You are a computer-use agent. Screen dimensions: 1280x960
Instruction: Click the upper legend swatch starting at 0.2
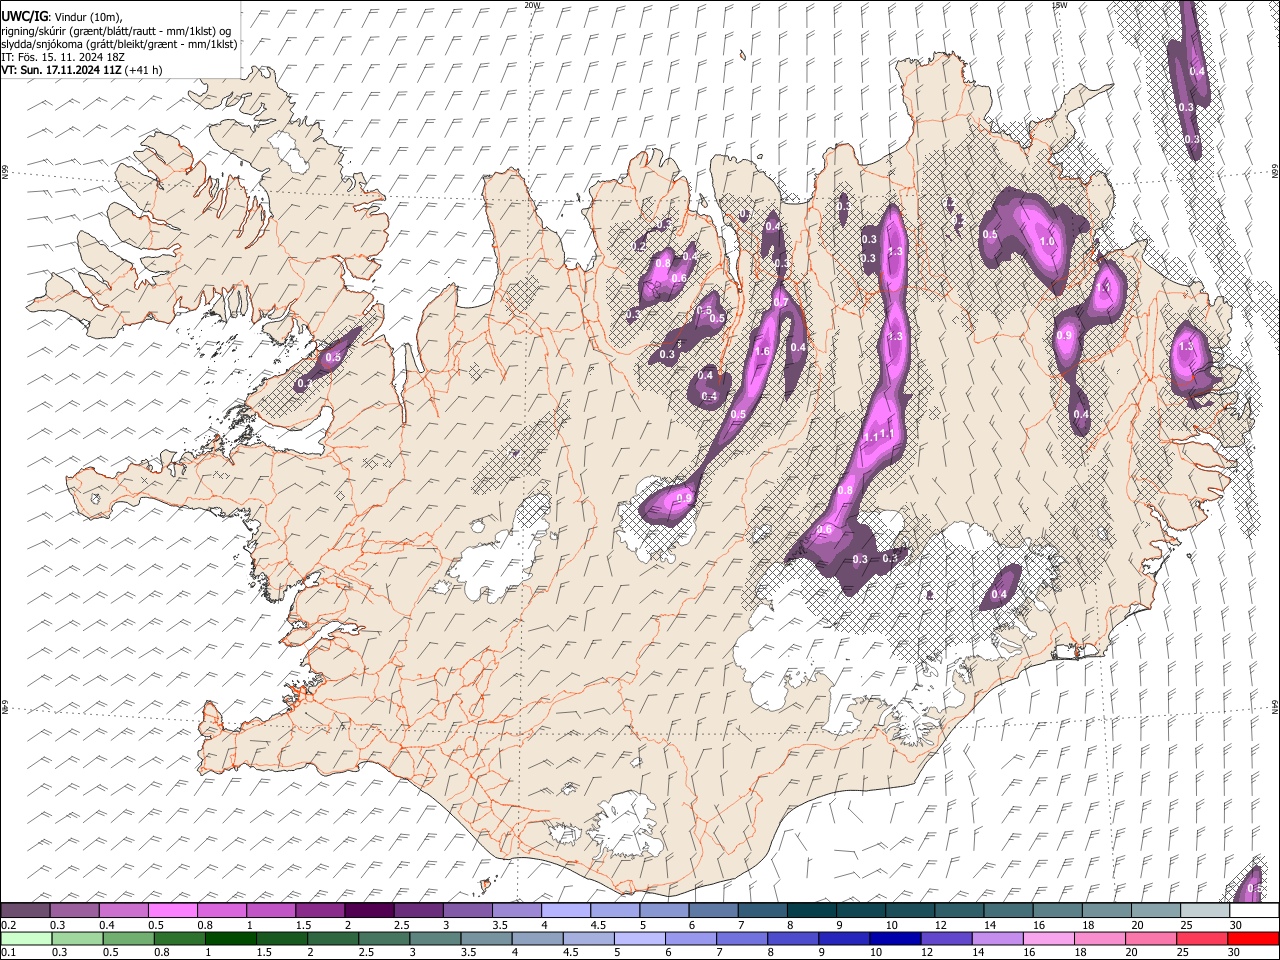(x=25, y=910)
